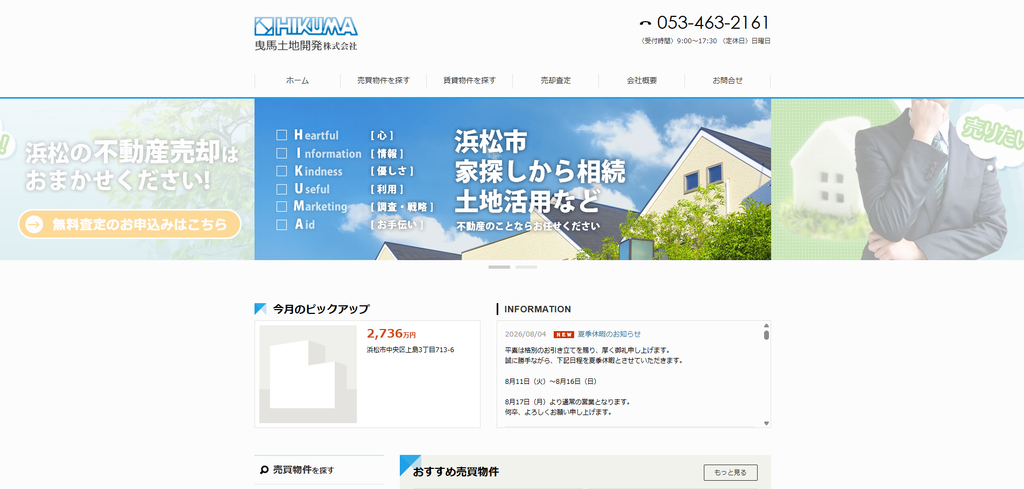Click the right banner with the businessman
The width and height of the screenshot is (1024, 489).
pos(897,179)
